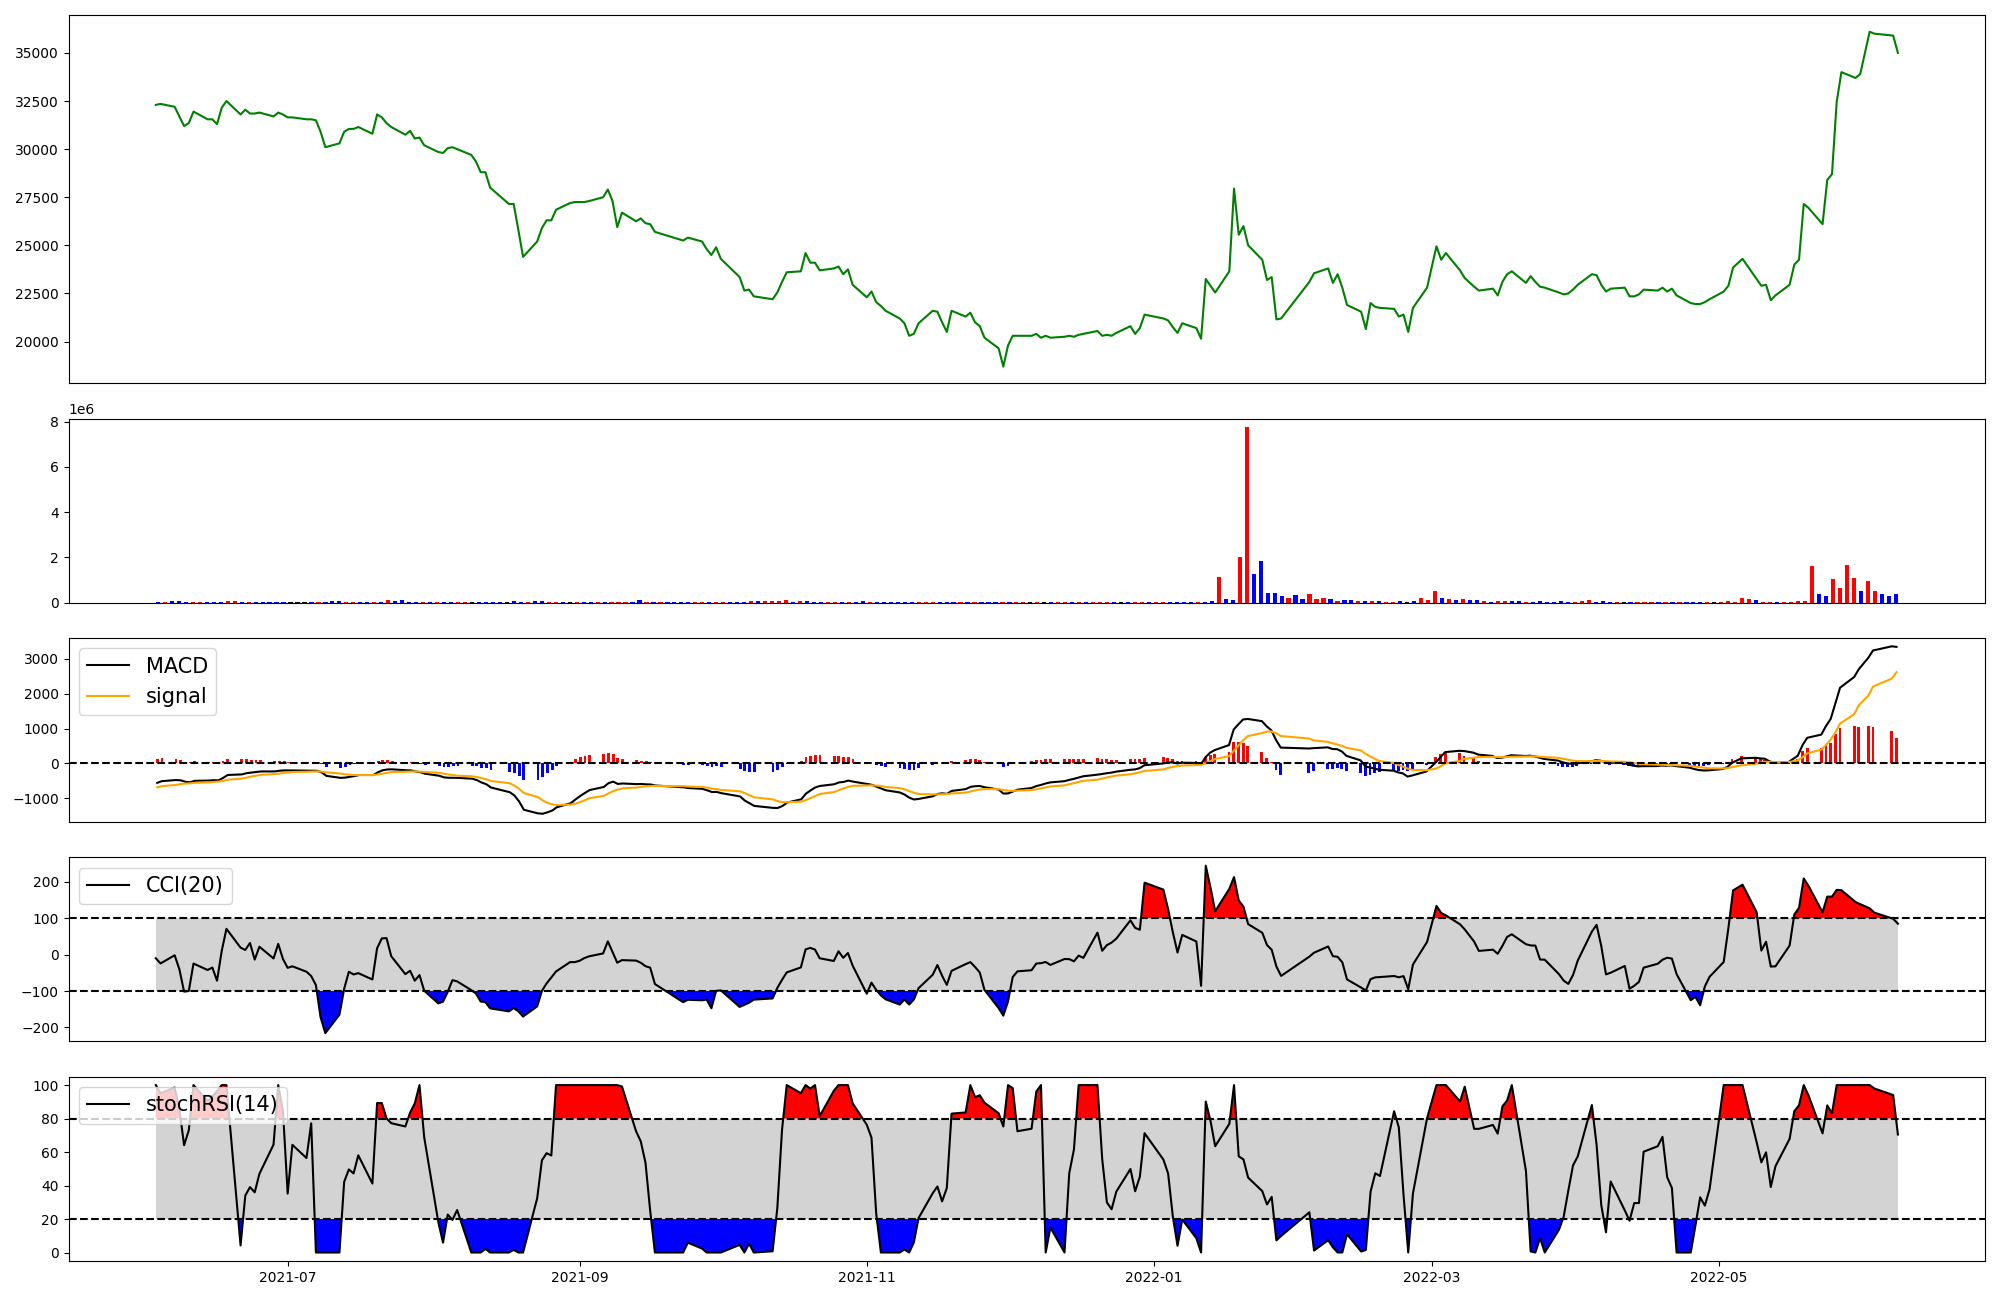
Task: Click the 2021-09 date tick label
Action: click(x=580, y=1277)
